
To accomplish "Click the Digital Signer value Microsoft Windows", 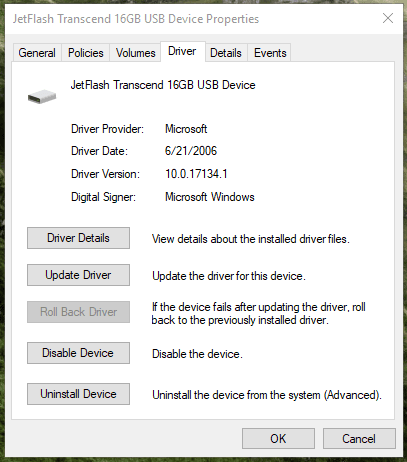I will pyautogui.click(x=210, y=197).
